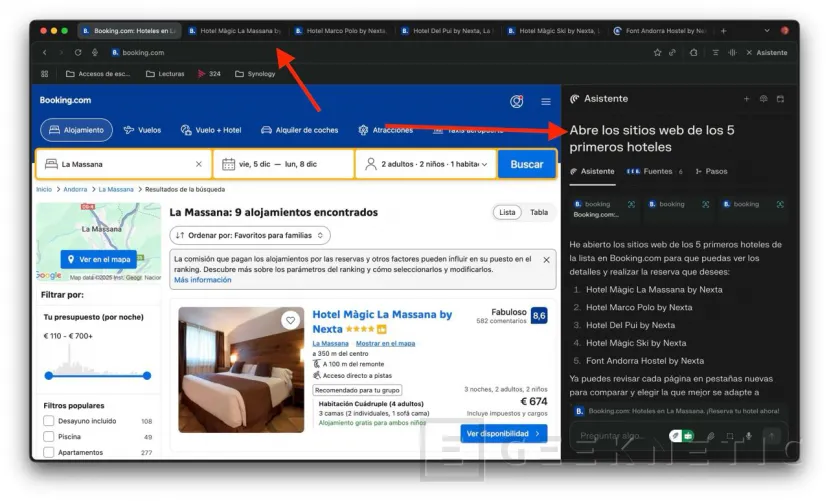Save Hotel Màgic La Massana with heart icon
This screenshot has width=829, height=501.
(290, 320)
